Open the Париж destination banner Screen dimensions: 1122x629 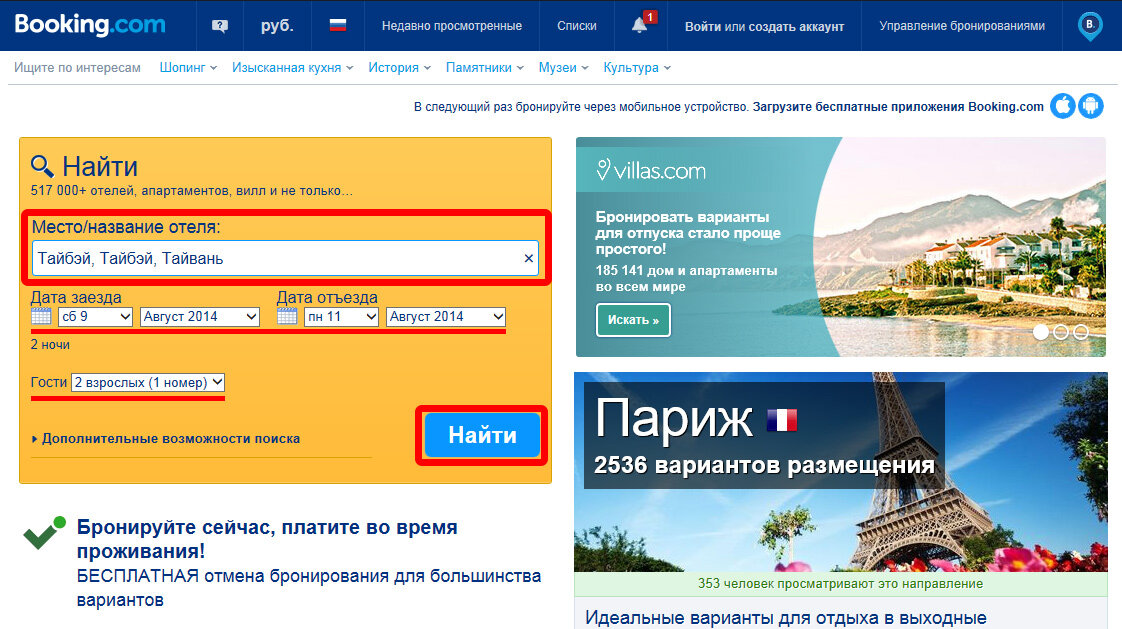841,472
